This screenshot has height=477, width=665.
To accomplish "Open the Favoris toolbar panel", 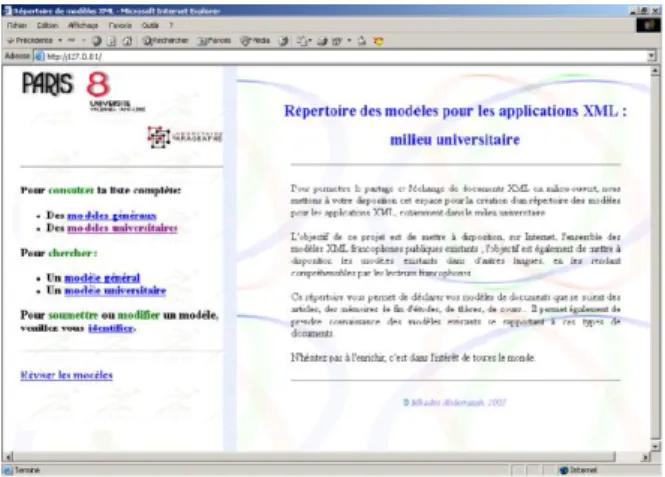I will coord(215,41).
